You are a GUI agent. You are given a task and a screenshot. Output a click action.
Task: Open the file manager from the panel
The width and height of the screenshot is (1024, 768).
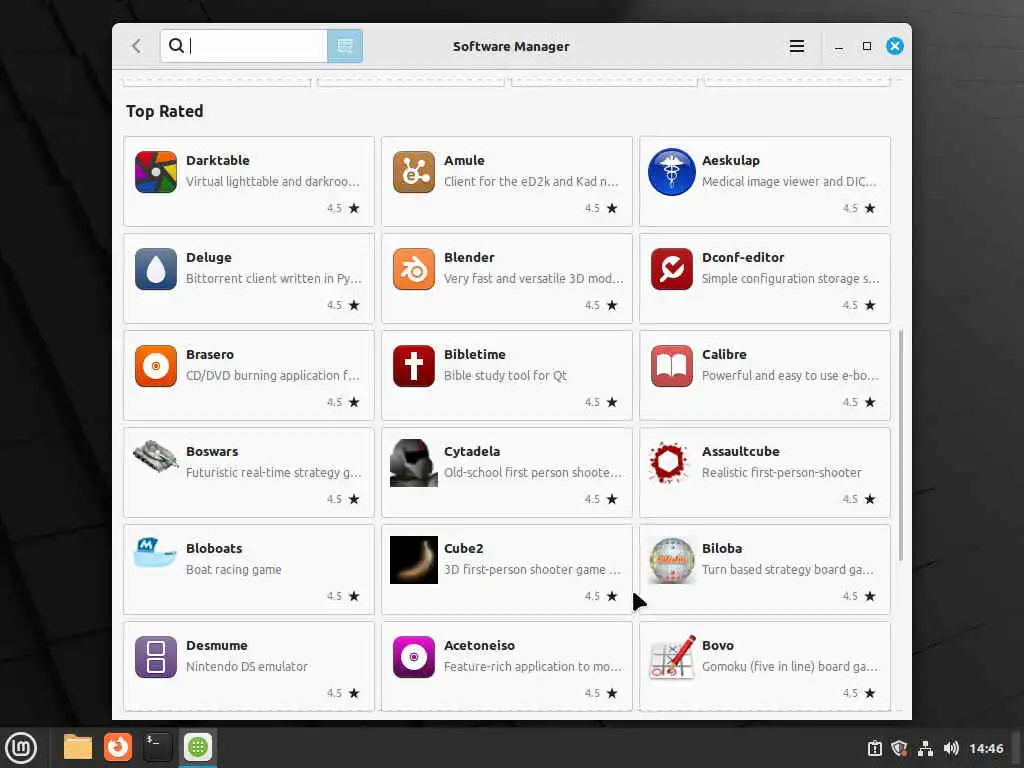click(x=78, y=747)
